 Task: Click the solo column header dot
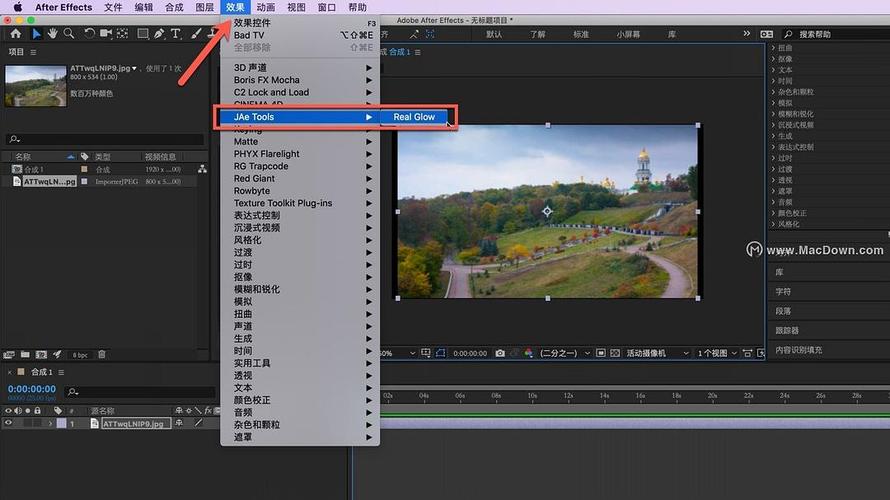tap(27, 410)
